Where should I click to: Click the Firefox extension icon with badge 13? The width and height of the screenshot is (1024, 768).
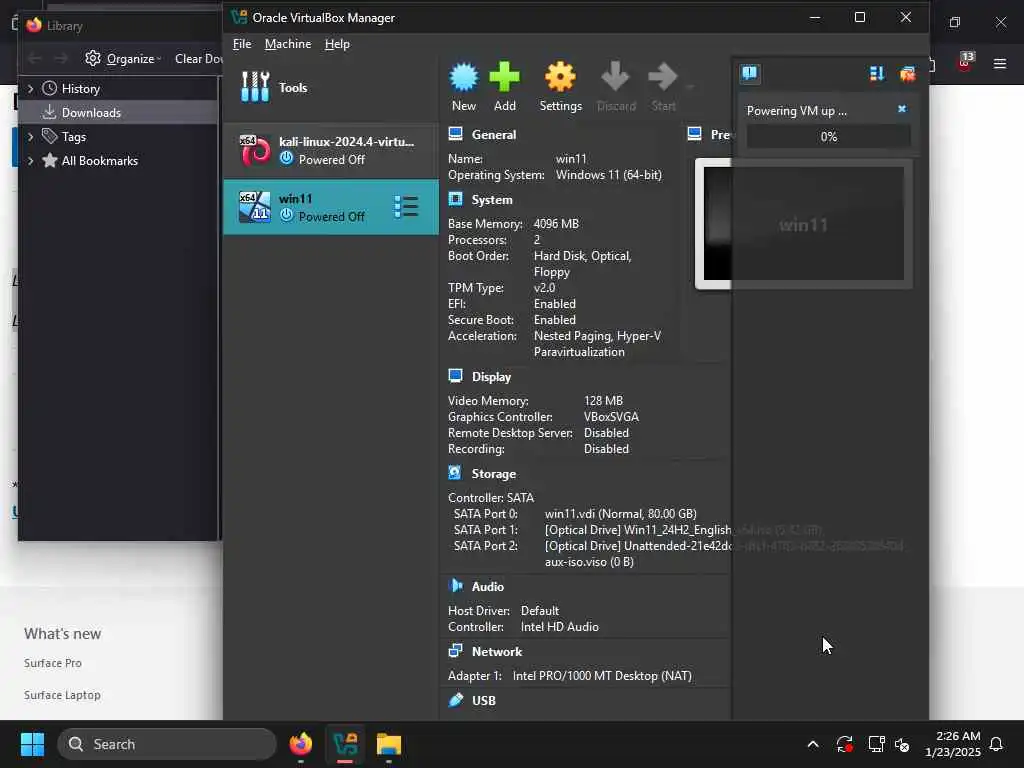pyautogui.click(x=965, y=62)
